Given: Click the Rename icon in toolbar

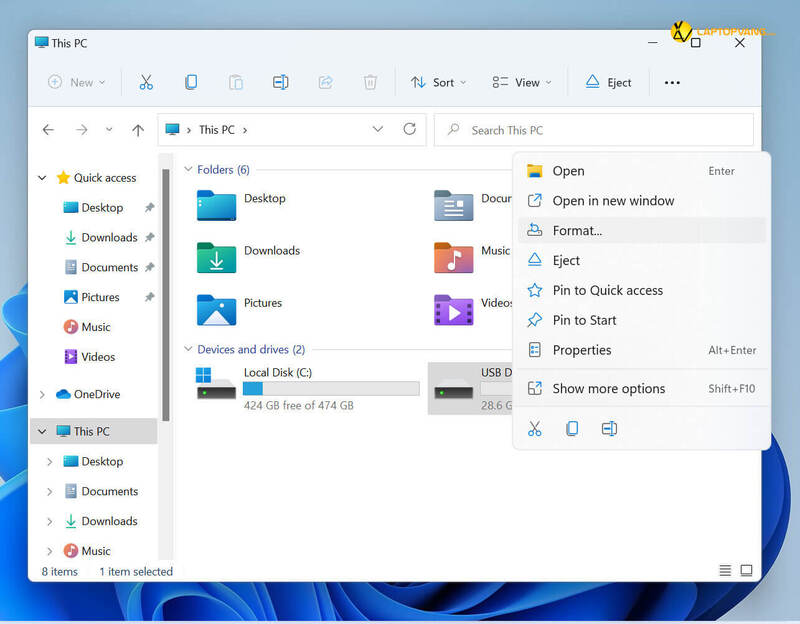Looking at the screenshot, I should (x=281, y=82).
